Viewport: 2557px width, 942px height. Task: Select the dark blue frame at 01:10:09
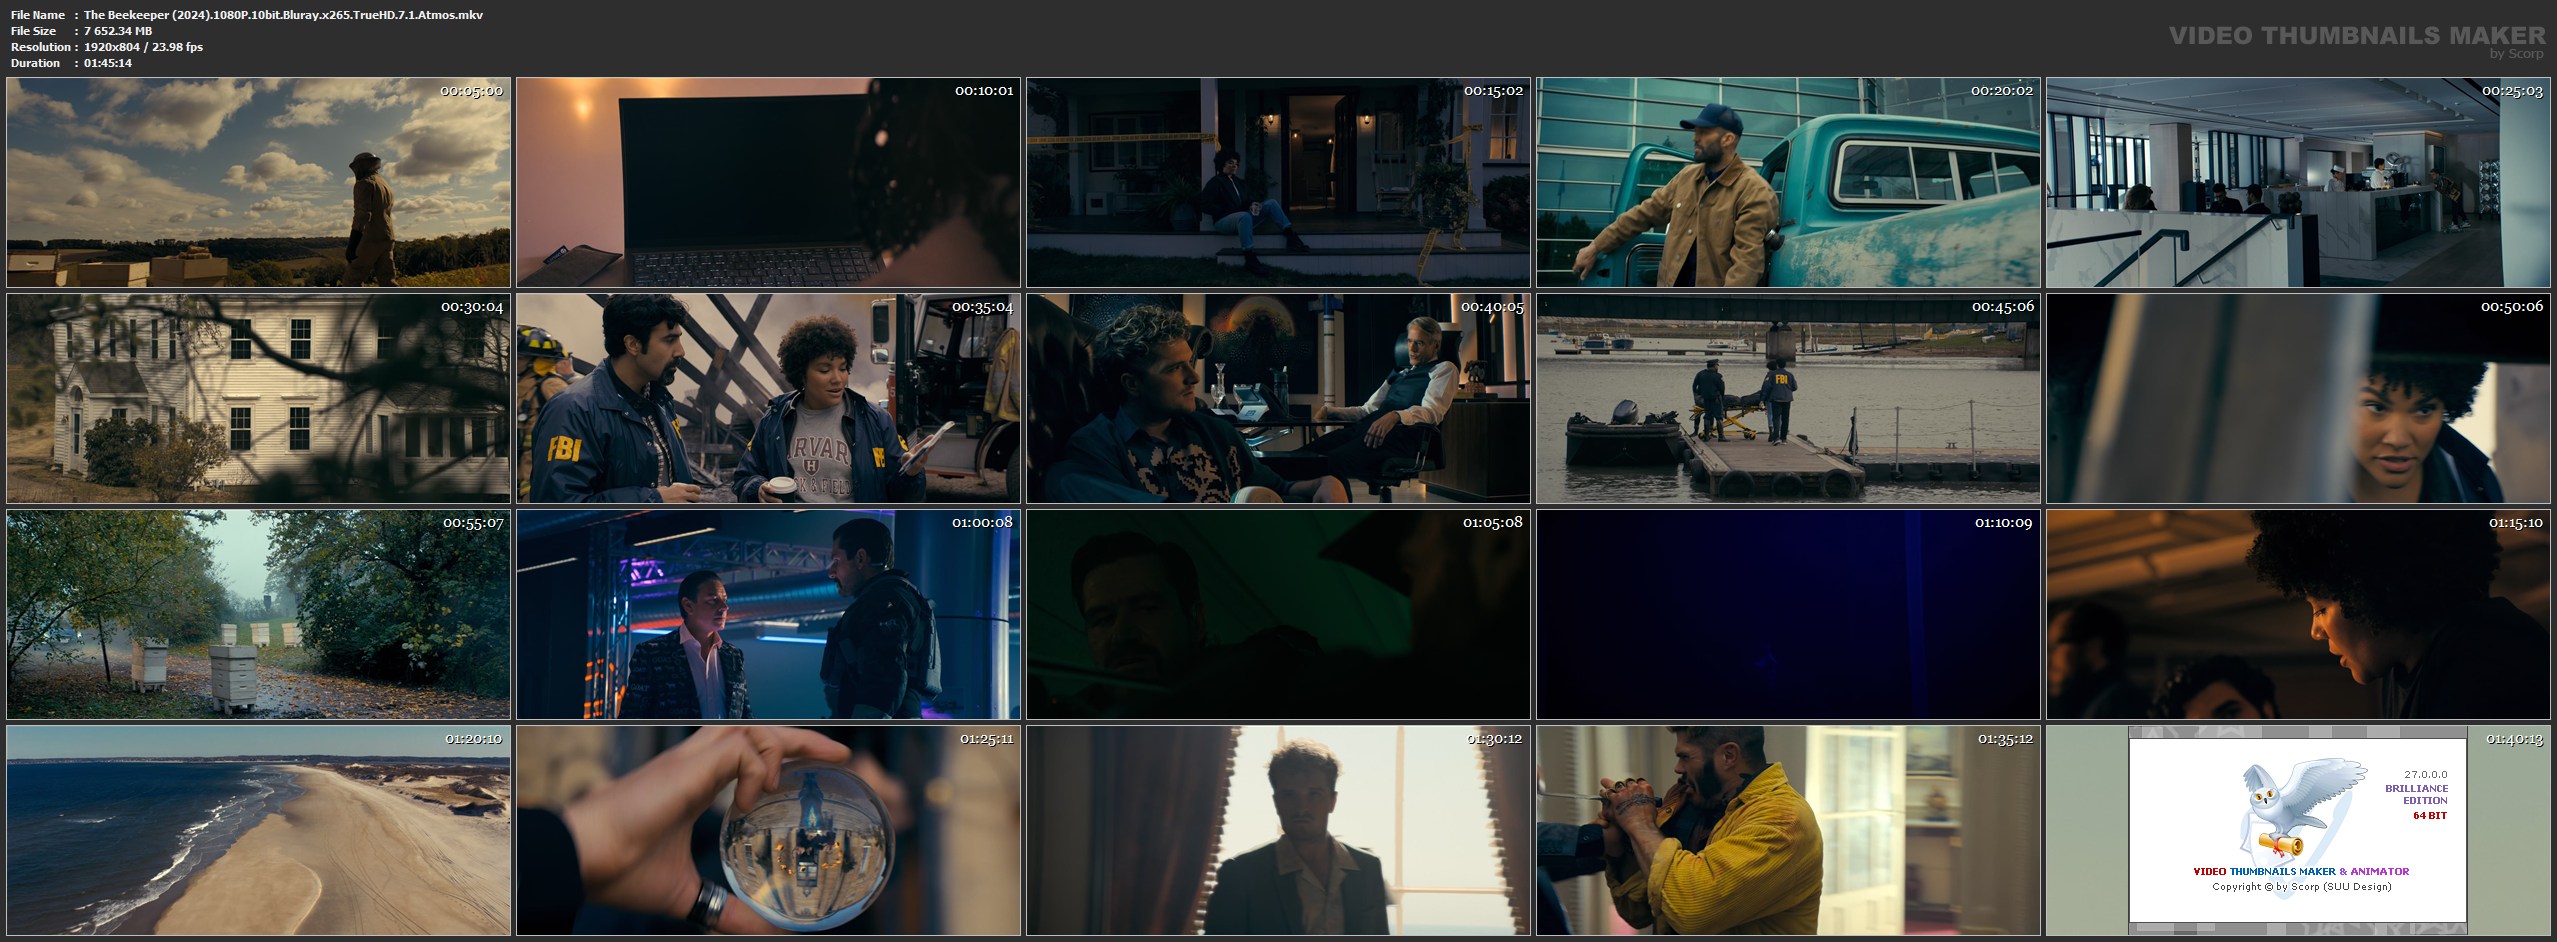point(1788,614)
